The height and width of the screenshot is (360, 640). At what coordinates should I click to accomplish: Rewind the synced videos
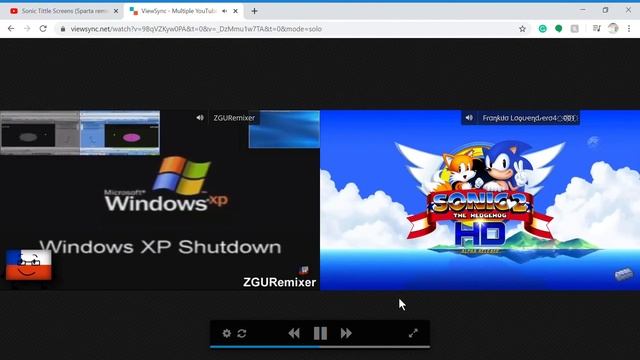[294, 333]
